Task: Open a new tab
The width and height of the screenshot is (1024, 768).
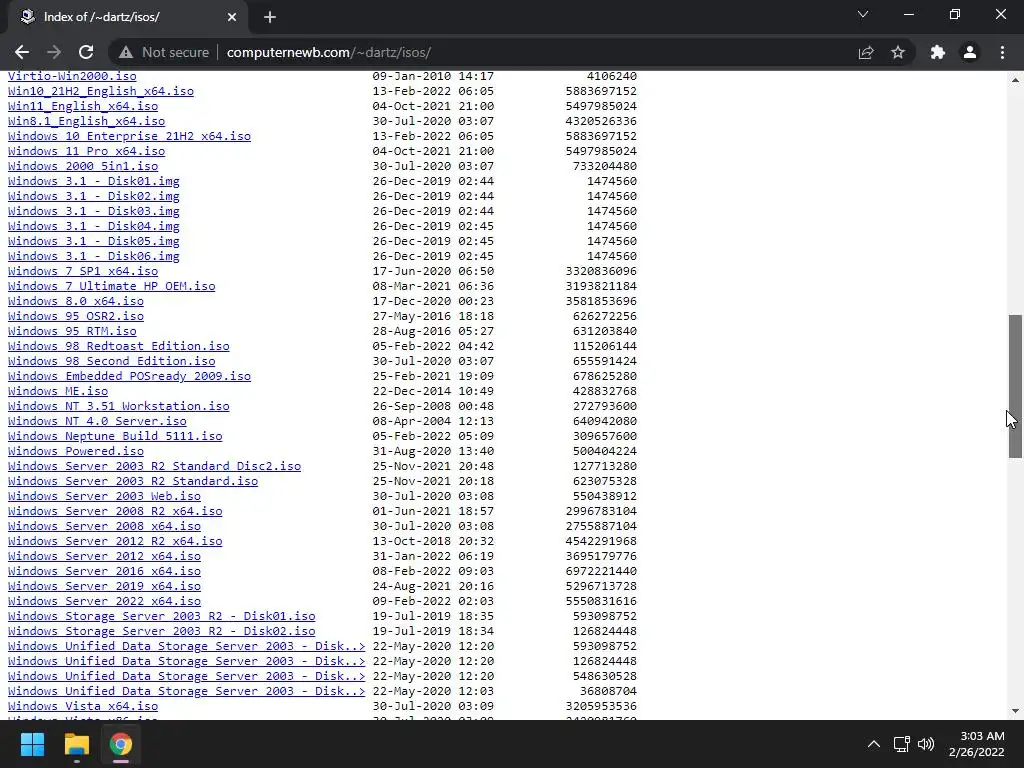Action: 270,17
